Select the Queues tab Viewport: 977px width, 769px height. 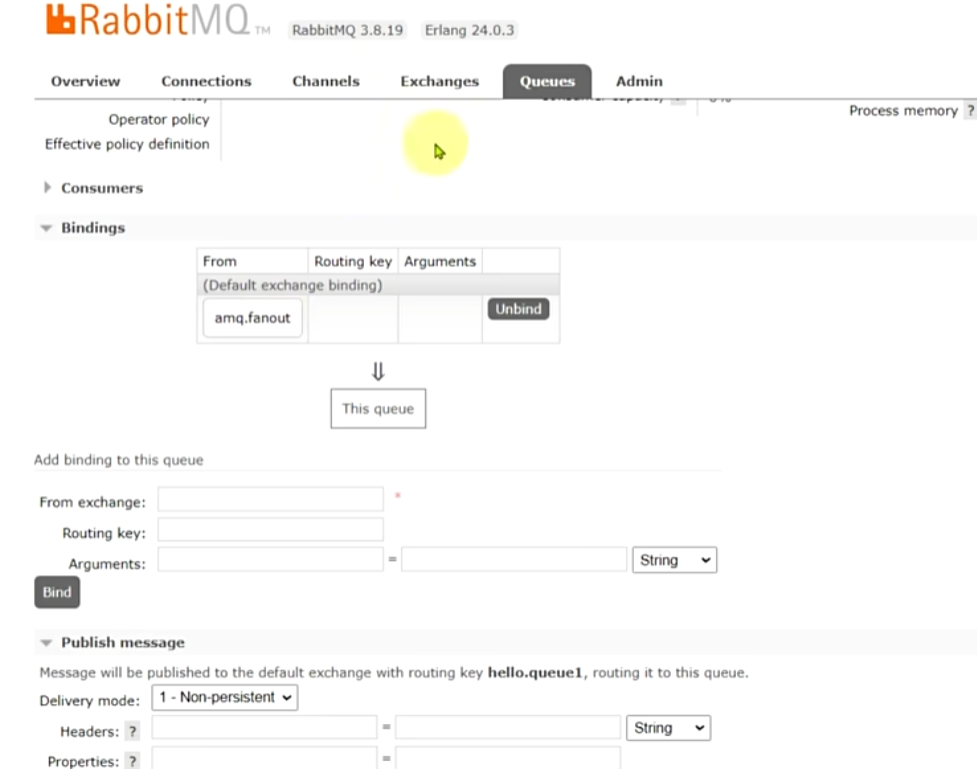pos(547,82)
